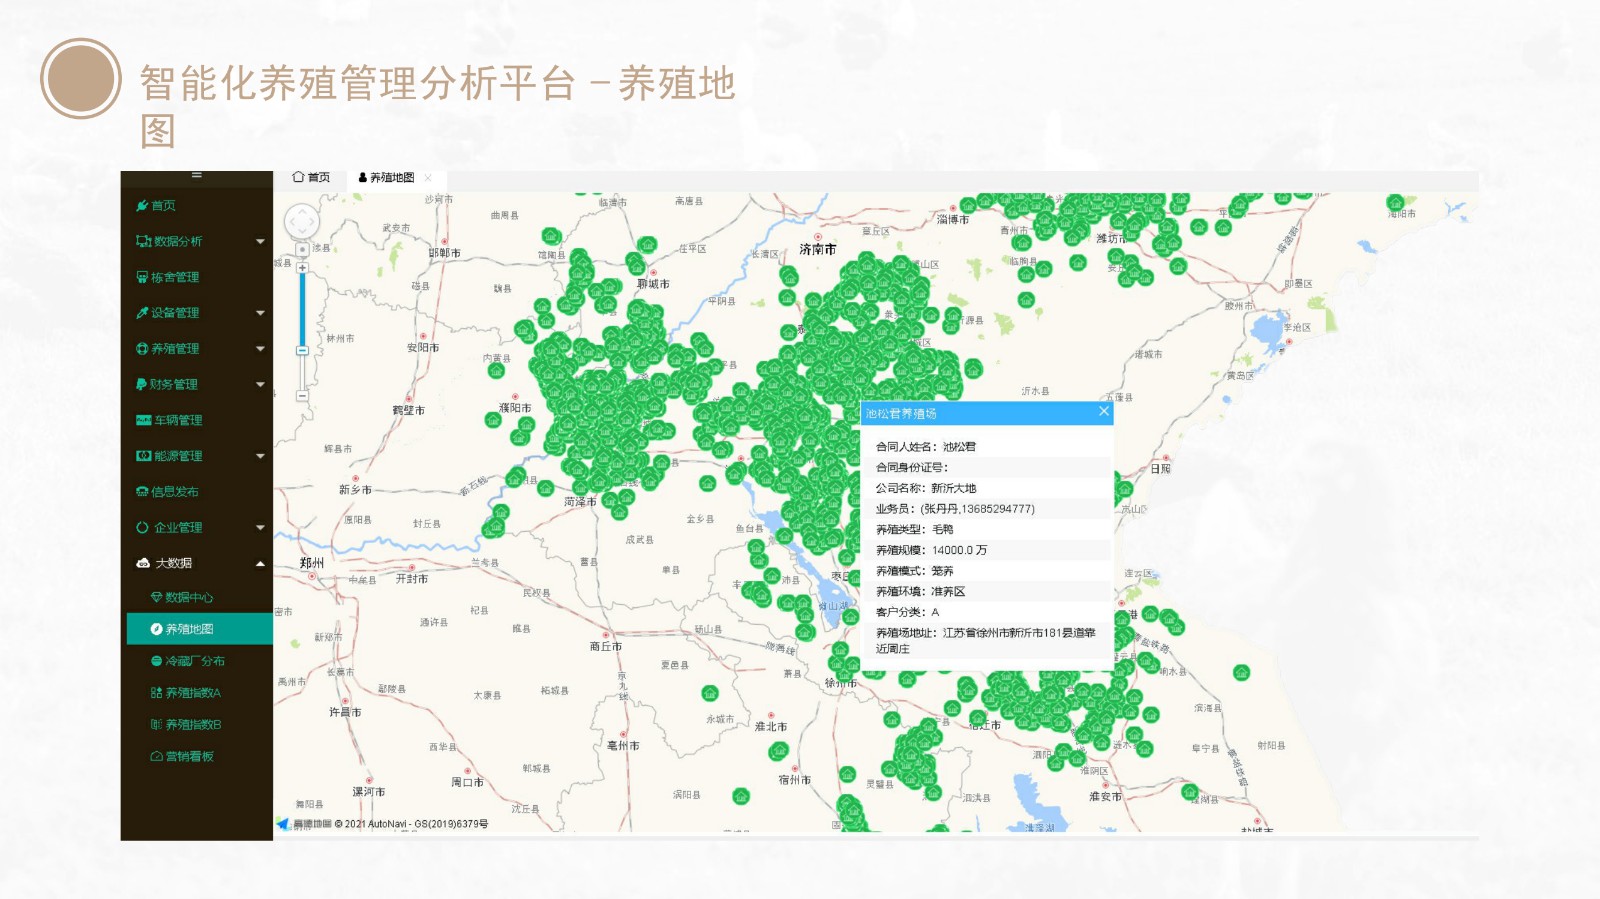Toggle the hamburger sidebar collapse button
Image resolution: width=1600 pixels, height=899 pixels.
[x=196, y=175]
